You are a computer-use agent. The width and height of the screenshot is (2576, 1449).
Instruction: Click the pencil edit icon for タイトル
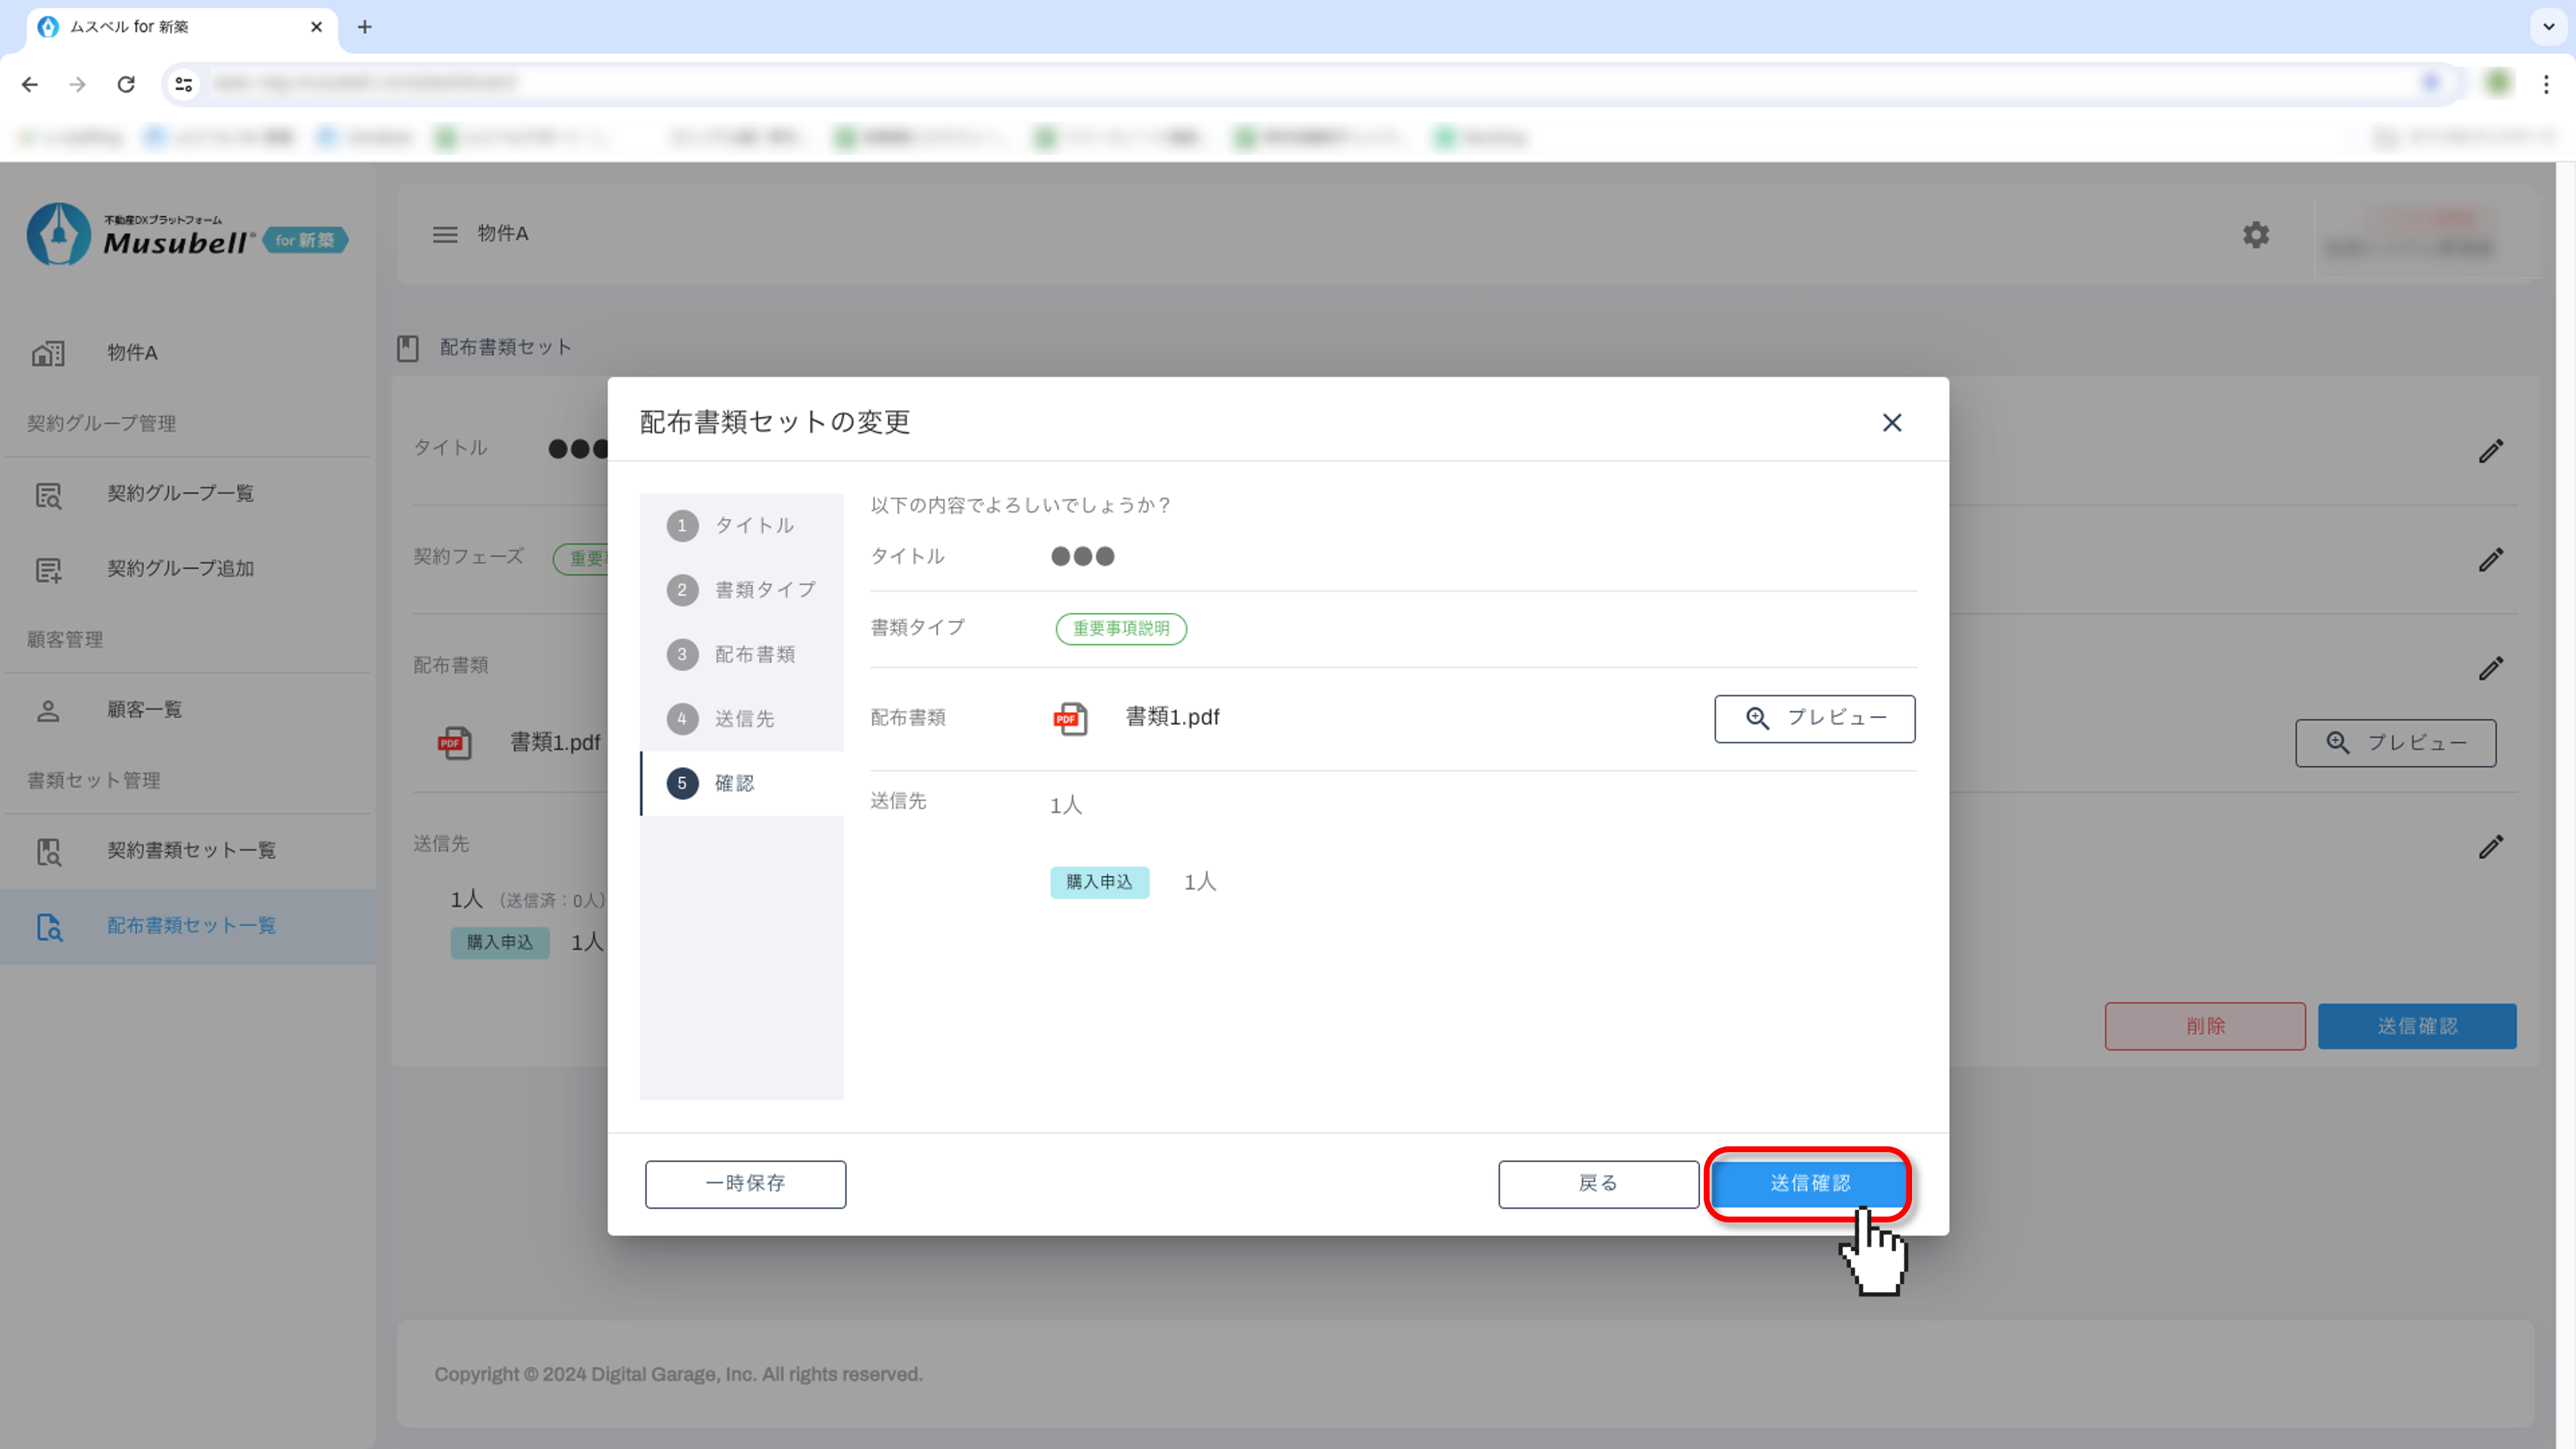pos(2490,451)
